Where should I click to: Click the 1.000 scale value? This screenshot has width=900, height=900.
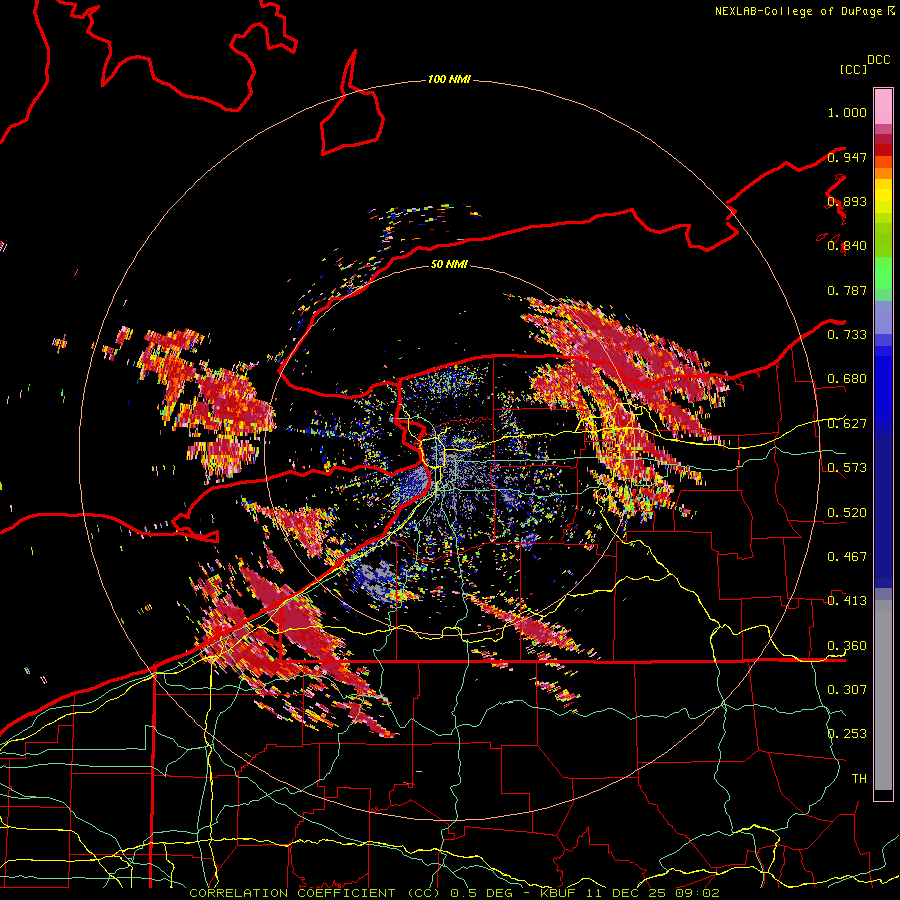847,112
